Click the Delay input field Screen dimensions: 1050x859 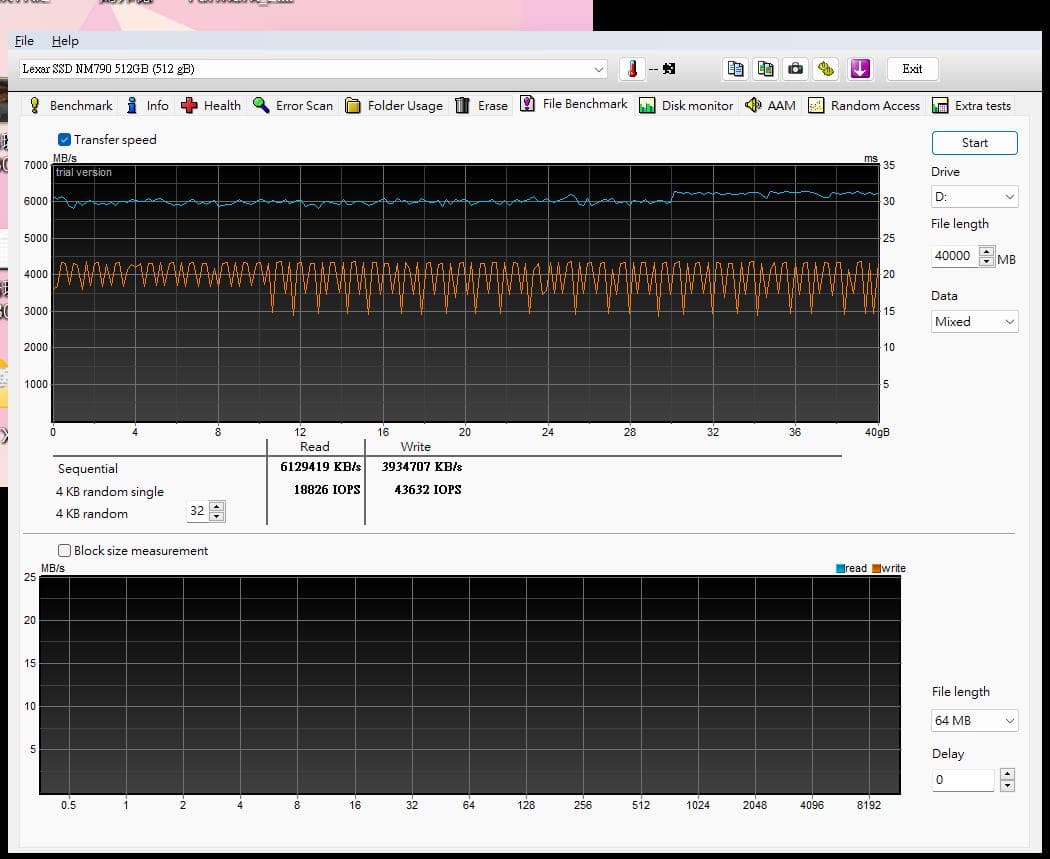coord(963,780)
